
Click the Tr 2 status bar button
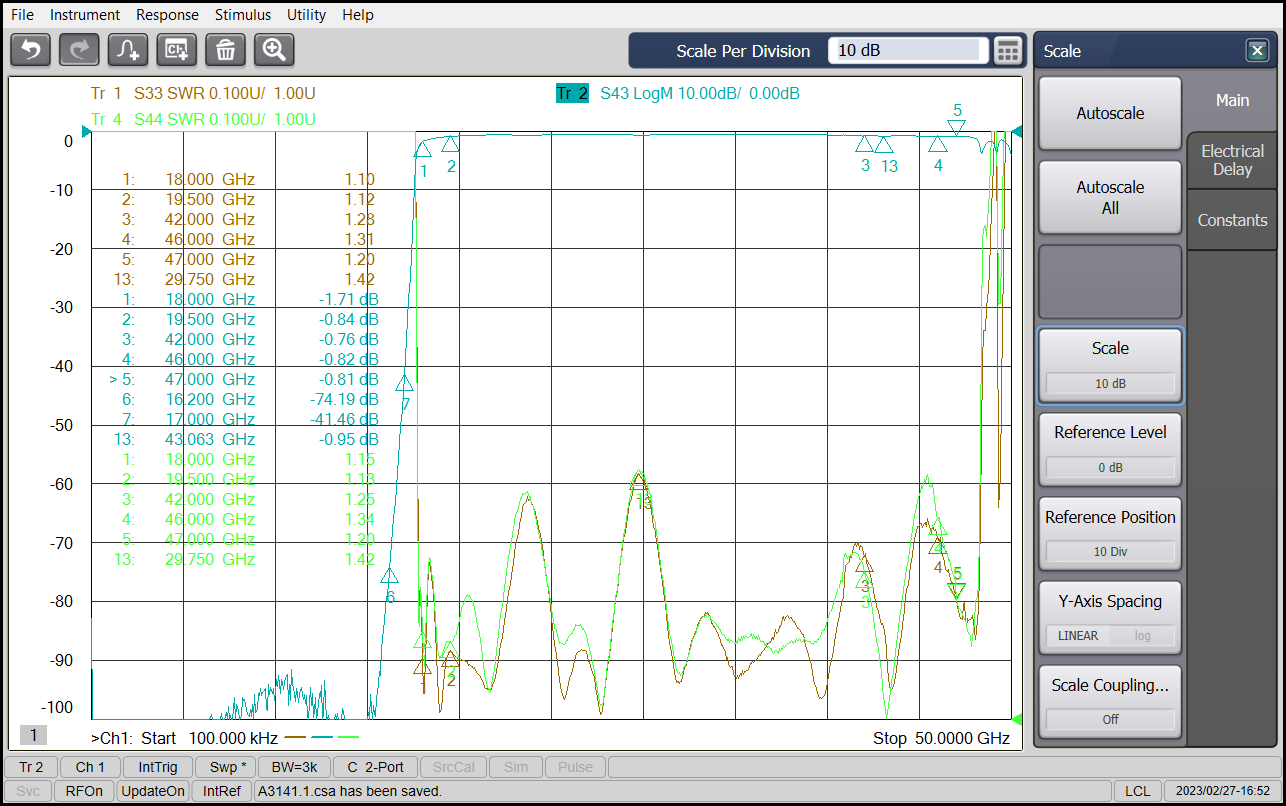[x=31, y=767]
